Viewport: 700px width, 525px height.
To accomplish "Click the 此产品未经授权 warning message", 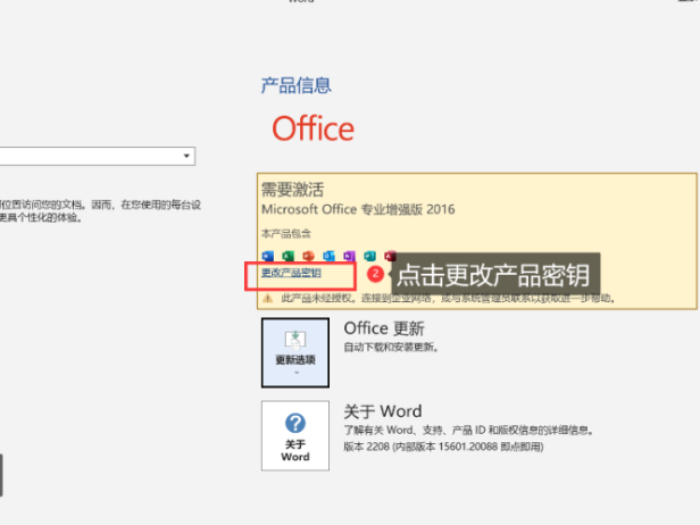I will (x=448, y=298).
